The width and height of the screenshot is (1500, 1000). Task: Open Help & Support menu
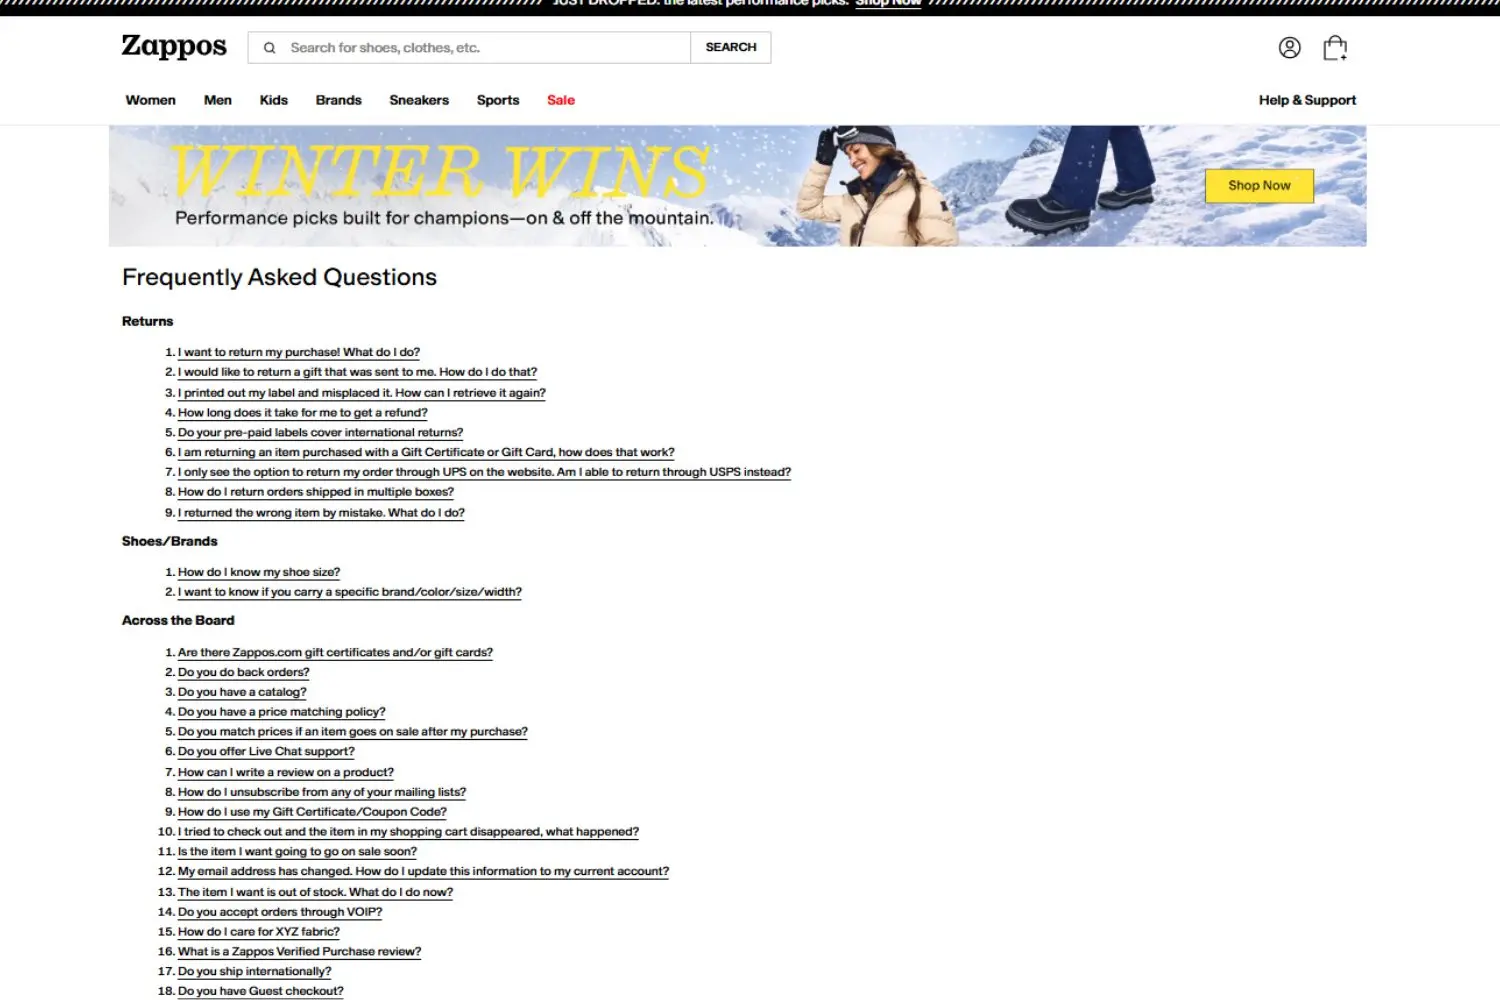point(1307,100)
